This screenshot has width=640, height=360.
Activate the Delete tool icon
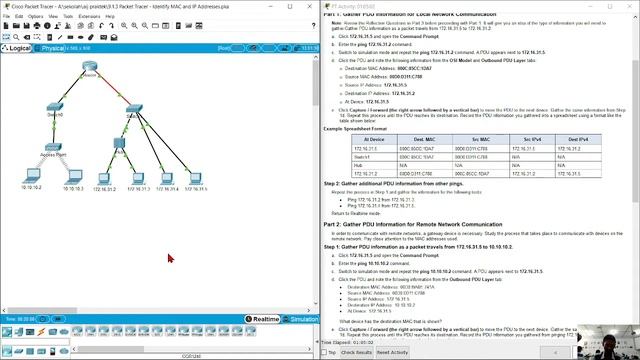pyautogui.click(x=27, y=37)
